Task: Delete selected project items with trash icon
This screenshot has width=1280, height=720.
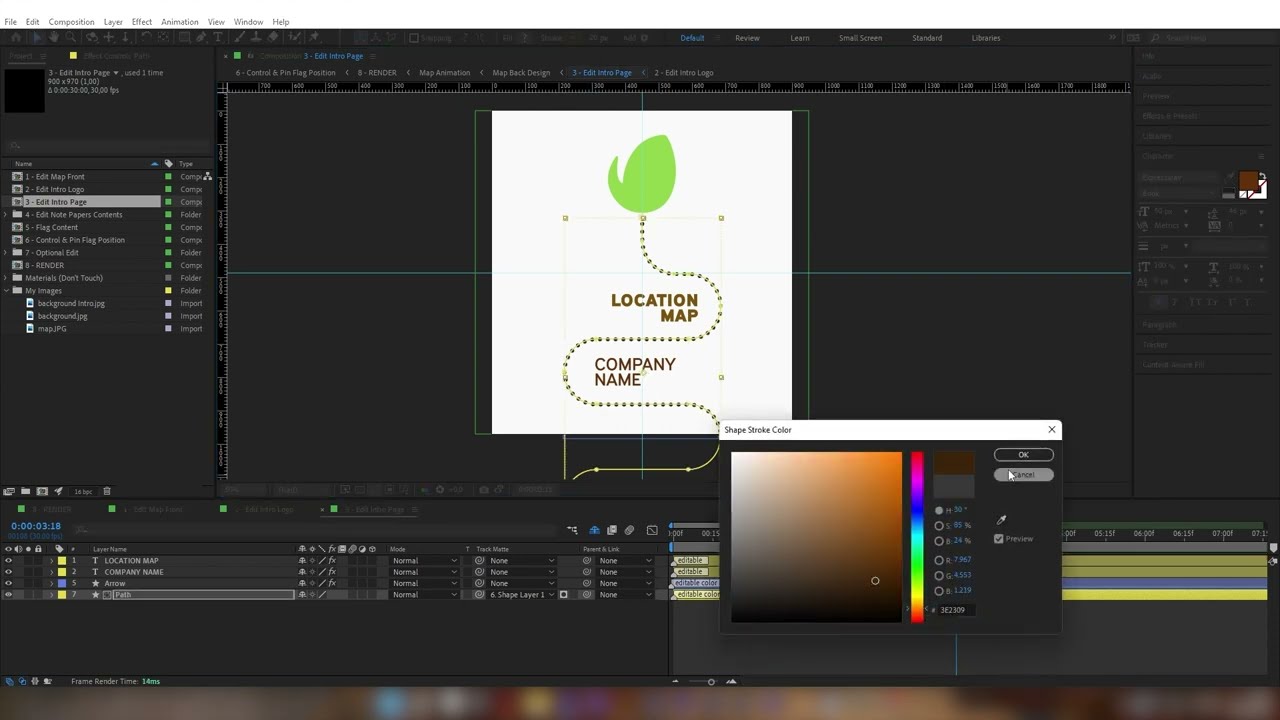Action: (x=107, y=491)
